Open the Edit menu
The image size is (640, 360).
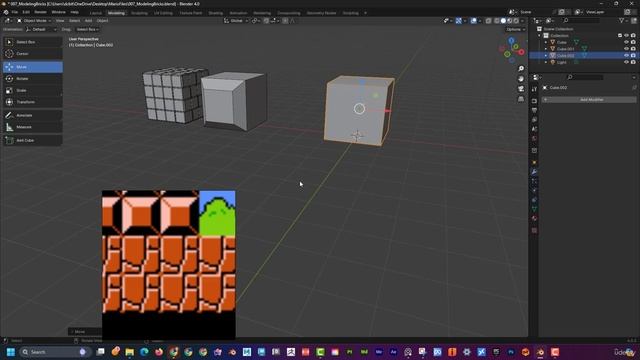26,12
